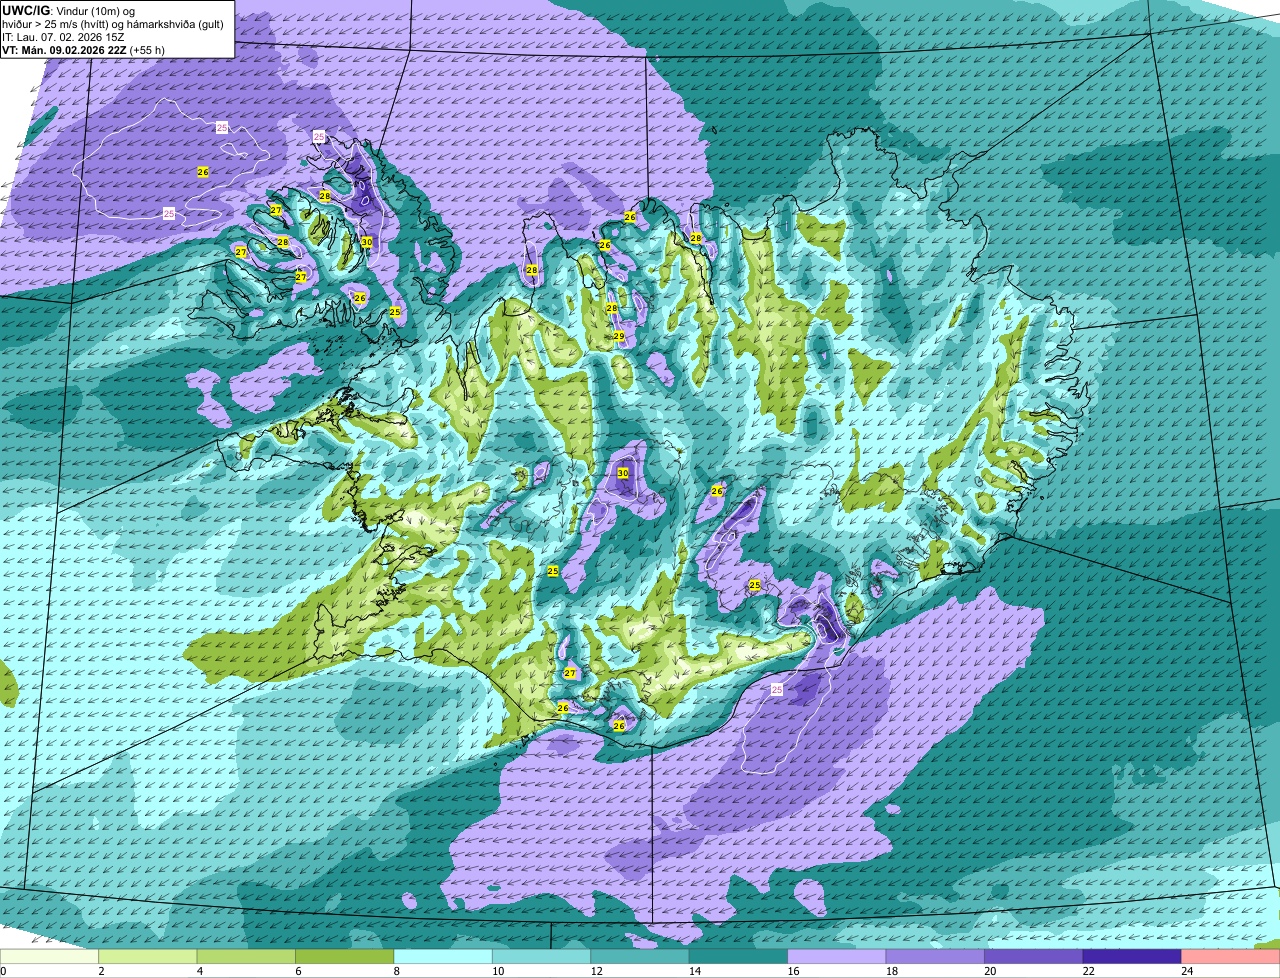Click the legend tick label "2"
The height and width of the screenshot is (978, 1280).
pyautogui.click(x=101, y=971)
